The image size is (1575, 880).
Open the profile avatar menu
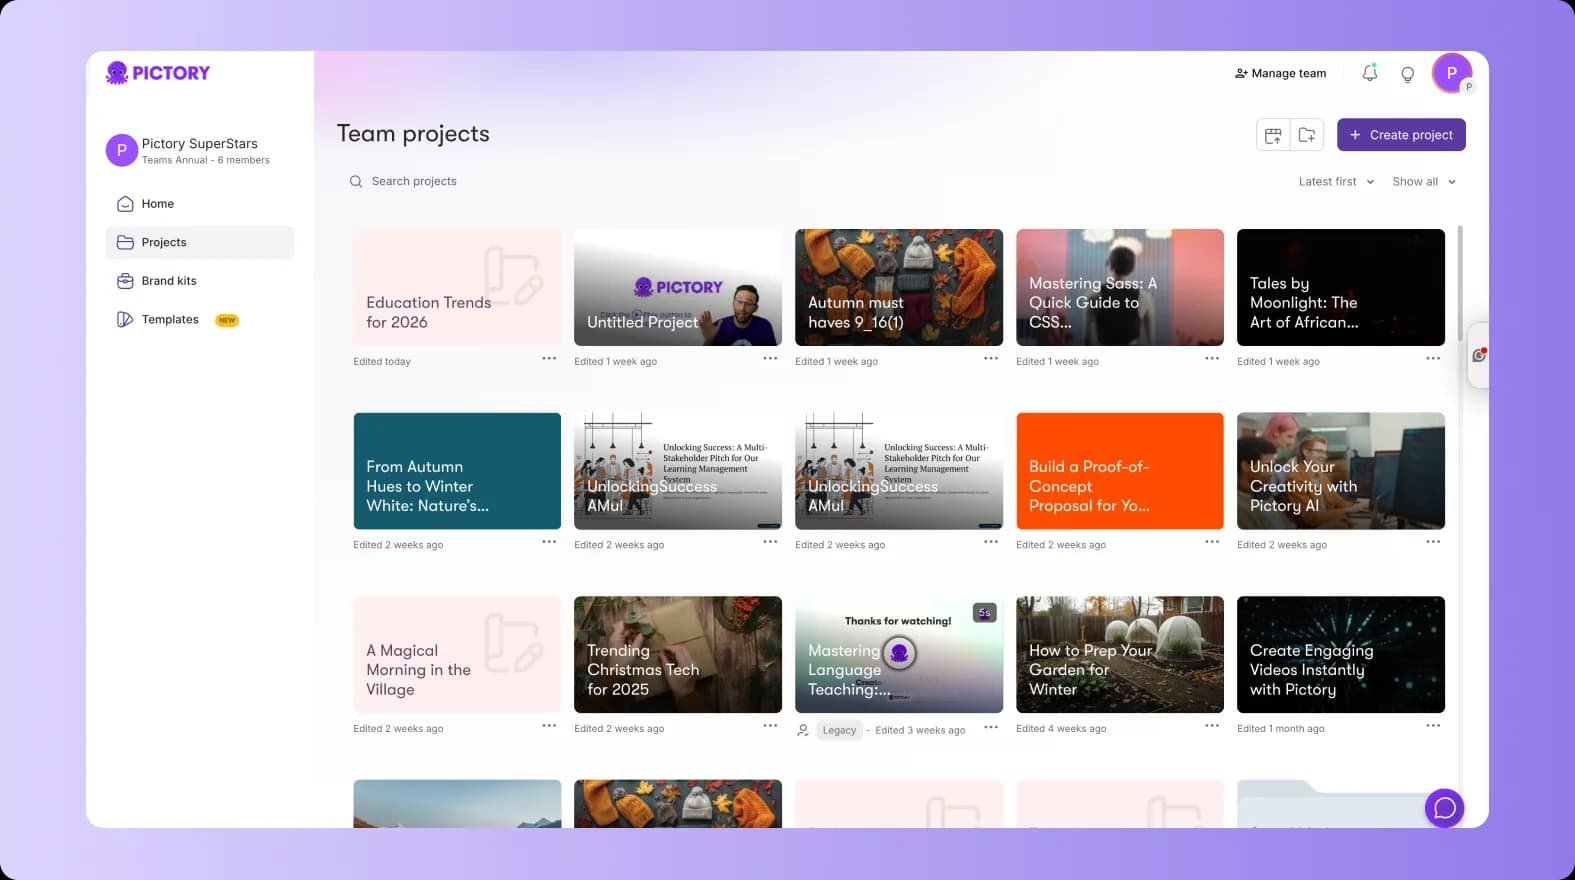1451,73
